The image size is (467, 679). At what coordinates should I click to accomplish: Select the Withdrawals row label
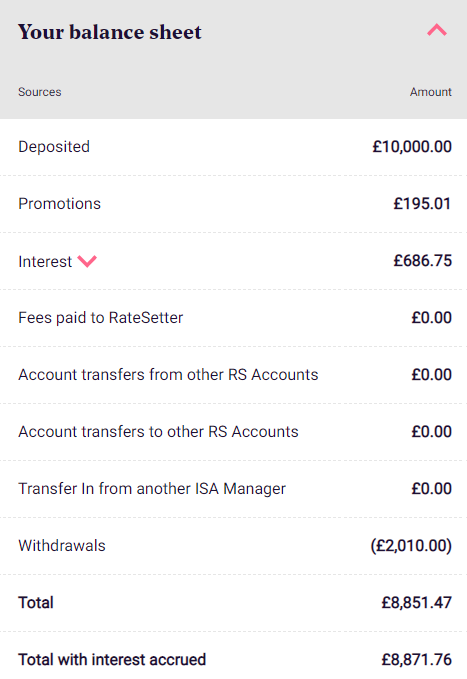62,546
